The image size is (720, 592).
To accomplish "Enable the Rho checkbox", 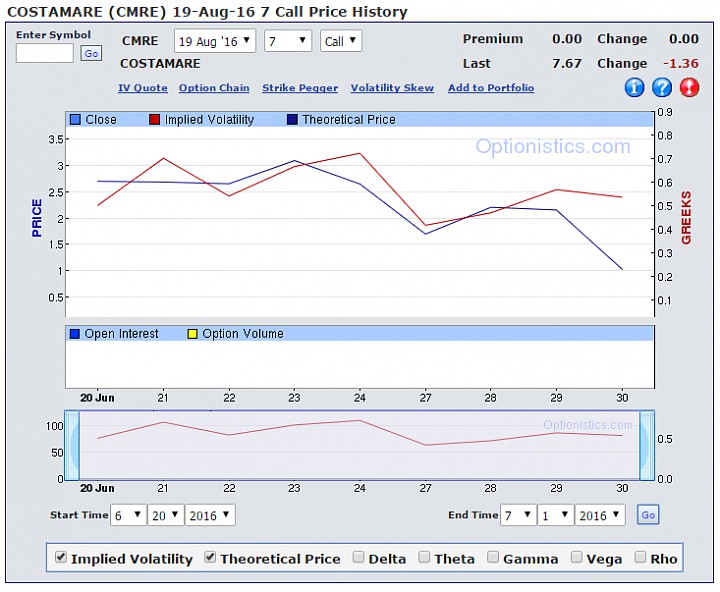I will (640, 557).
